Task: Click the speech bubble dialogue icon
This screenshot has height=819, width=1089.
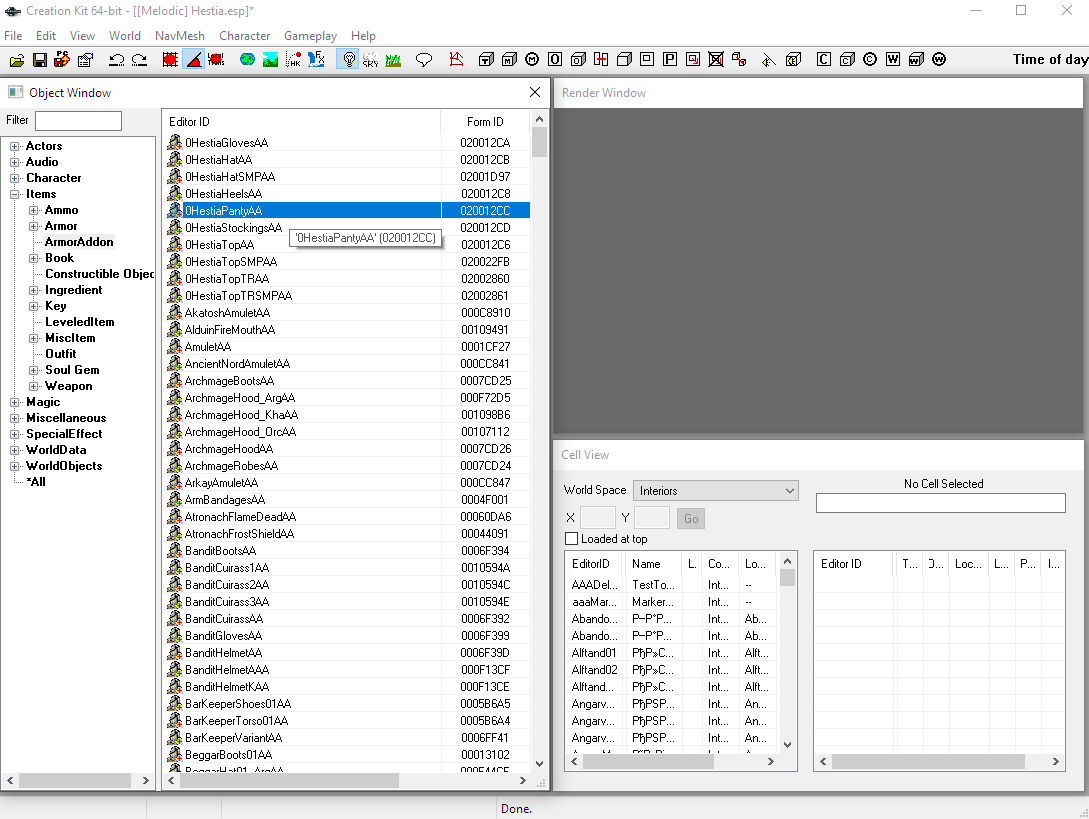Action: tap(424, 60)
